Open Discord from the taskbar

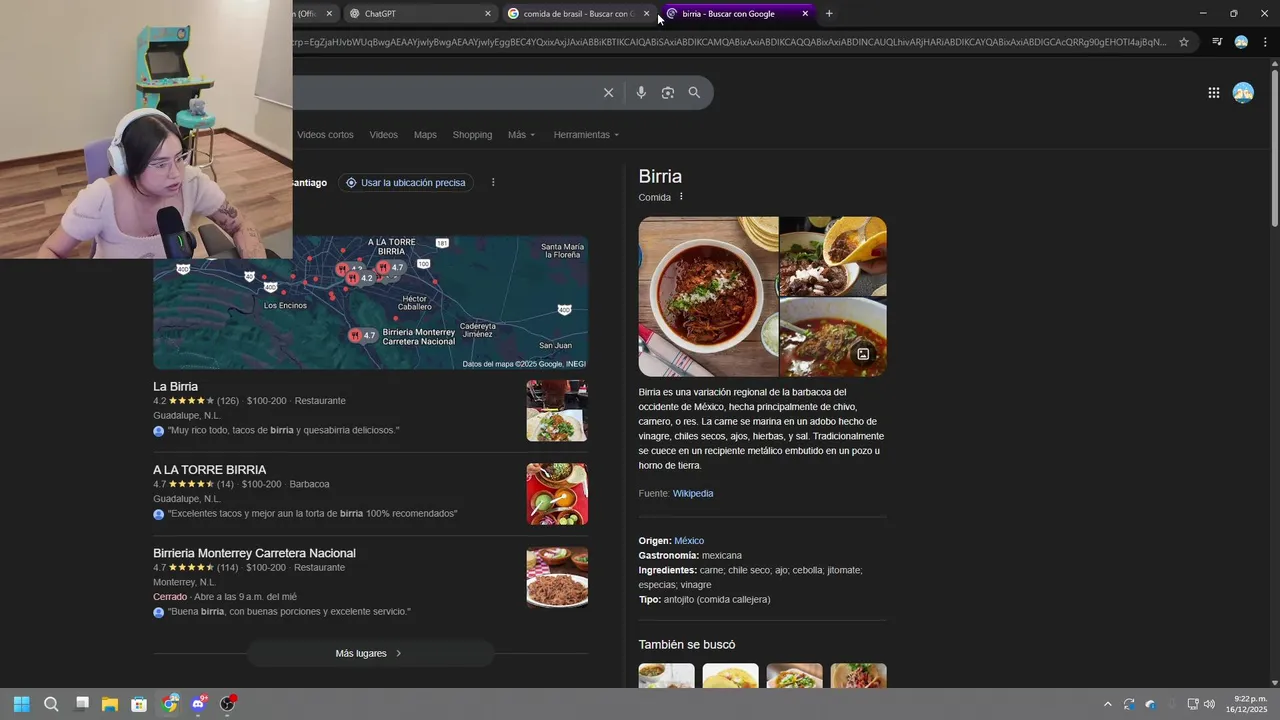pyautogui.click(x=198, y=704)
